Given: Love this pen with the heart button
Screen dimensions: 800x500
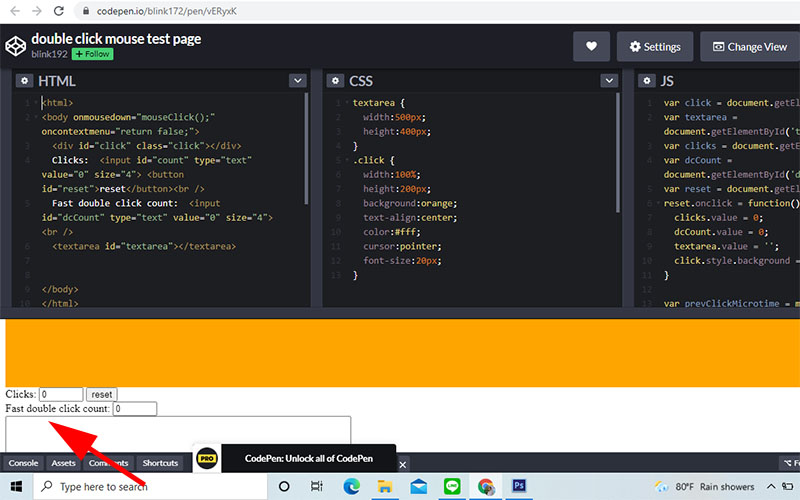Looking at the screenshot, I should (591, 46).
